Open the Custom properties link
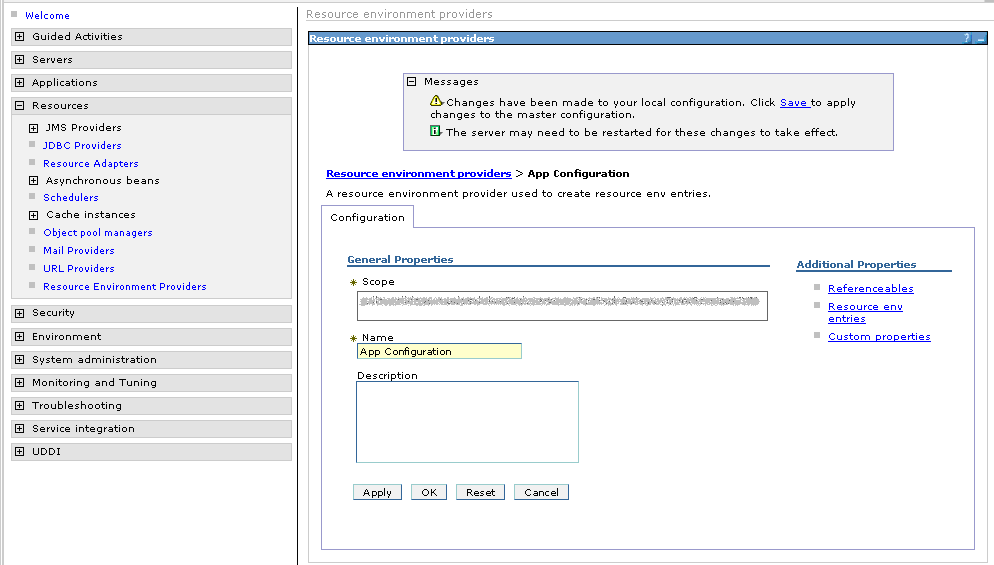This screenshot has width=994, height=565. tap(879, 337)
